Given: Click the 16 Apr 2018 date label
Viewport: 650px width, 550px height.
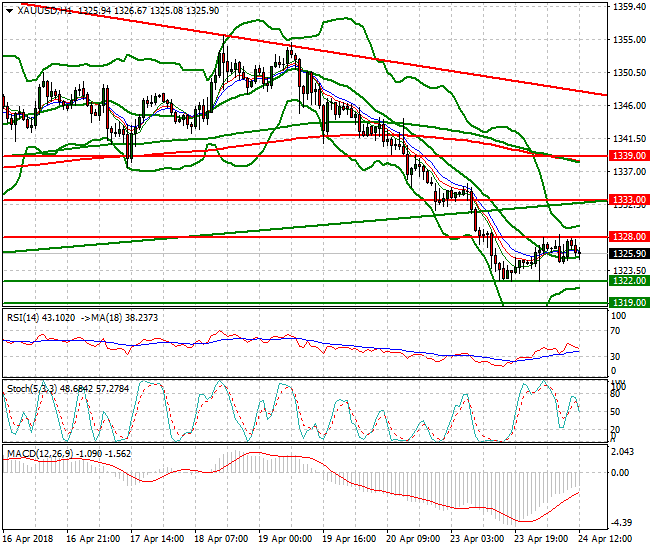Looking at the screenshot, I should pos(28,539).
